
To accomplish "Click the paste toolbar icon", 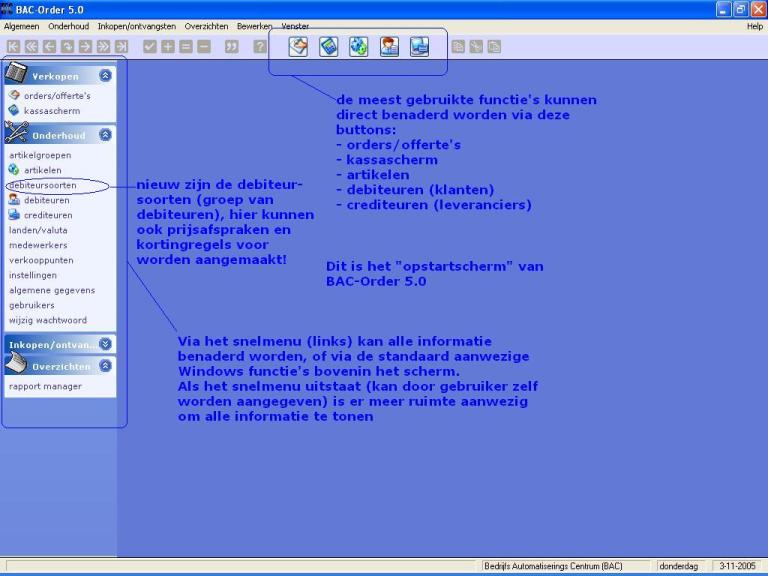I will (494, 47).
